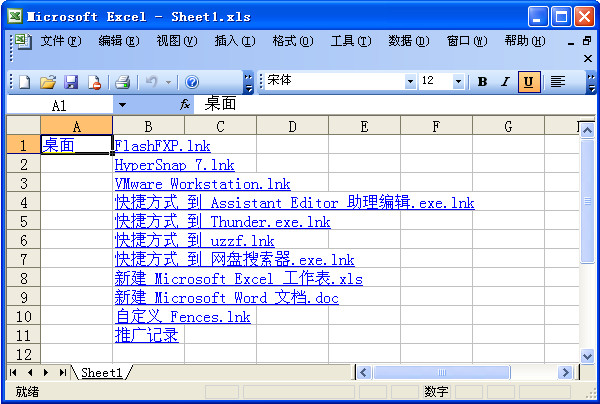
Task: Print the sheet with the printer icon
Action: [122, 82]
